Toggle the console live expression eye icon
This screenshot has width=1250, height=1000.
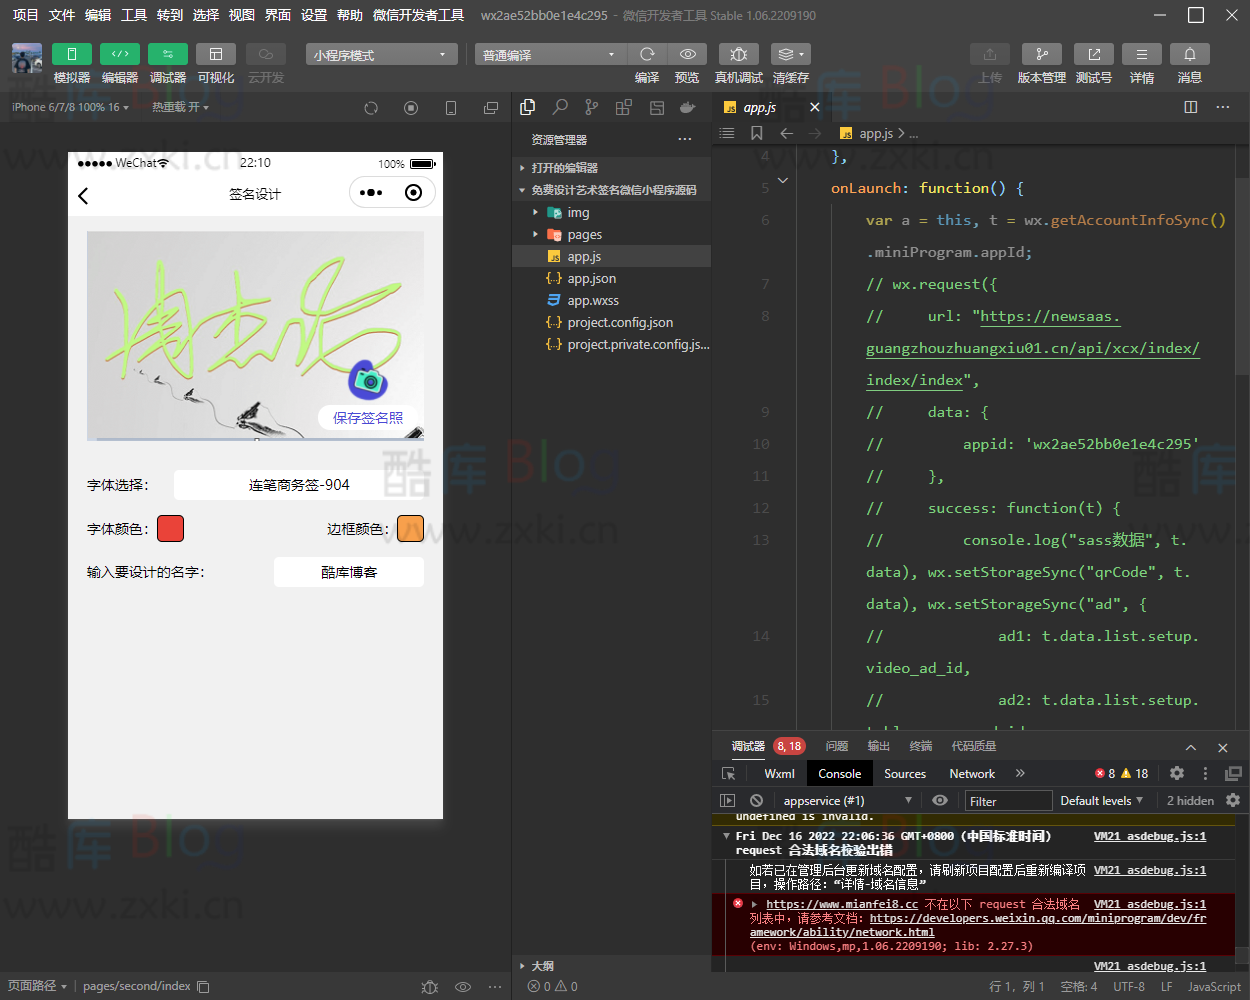[939, 801]
